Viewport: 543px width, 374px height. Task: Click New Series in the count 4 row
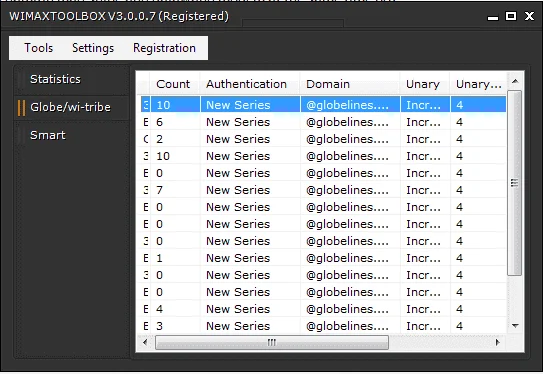tap(238, 309)
